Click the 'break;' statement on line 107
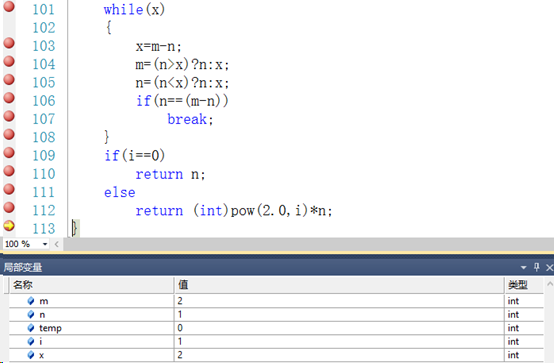The image size is (554, 363). tap(190, 119)
